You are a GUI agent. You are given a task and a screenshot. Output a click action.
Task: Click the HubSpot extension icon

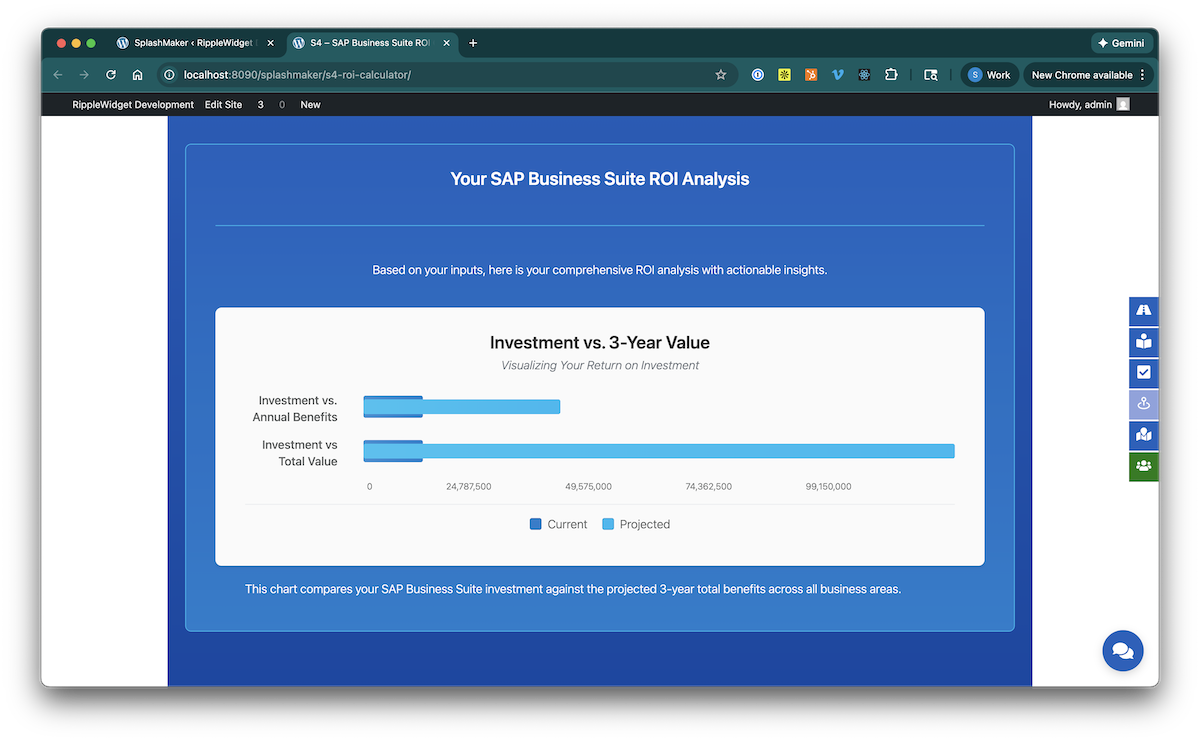pos(811,75)
